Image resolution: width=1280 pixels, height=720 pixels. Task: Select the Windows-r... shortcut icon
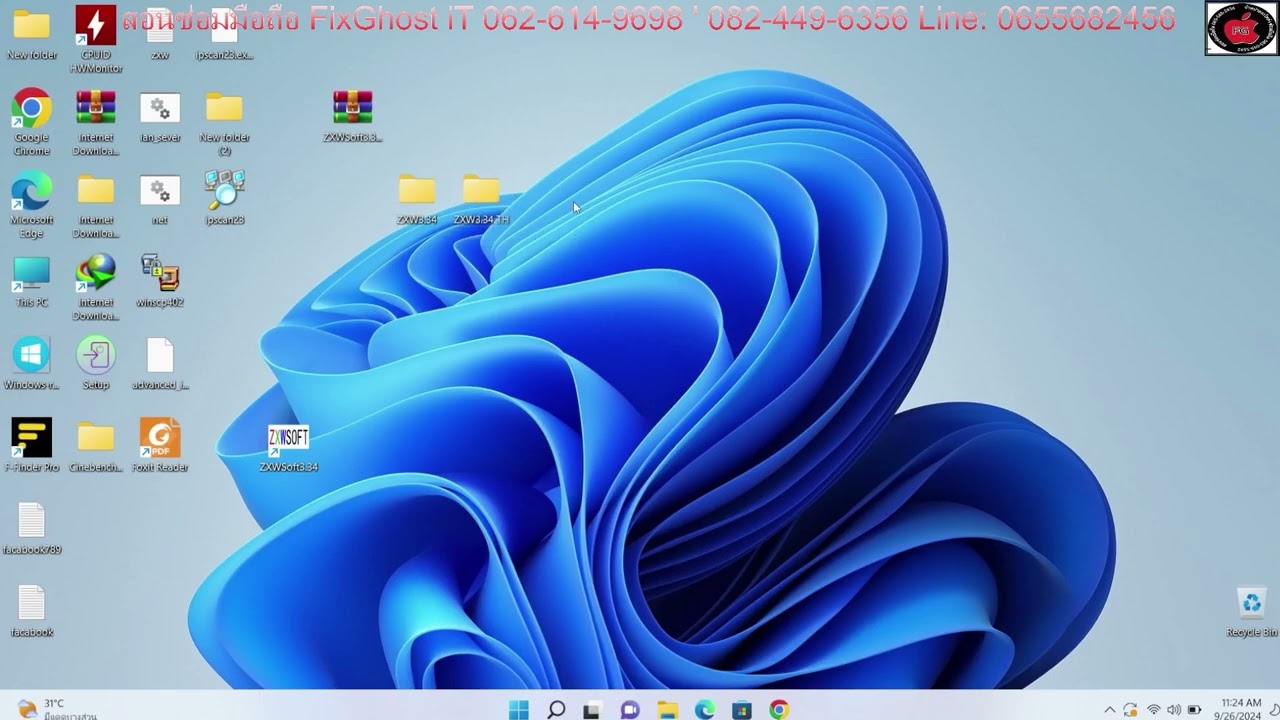pyautogui.click(x=32, y=363)
